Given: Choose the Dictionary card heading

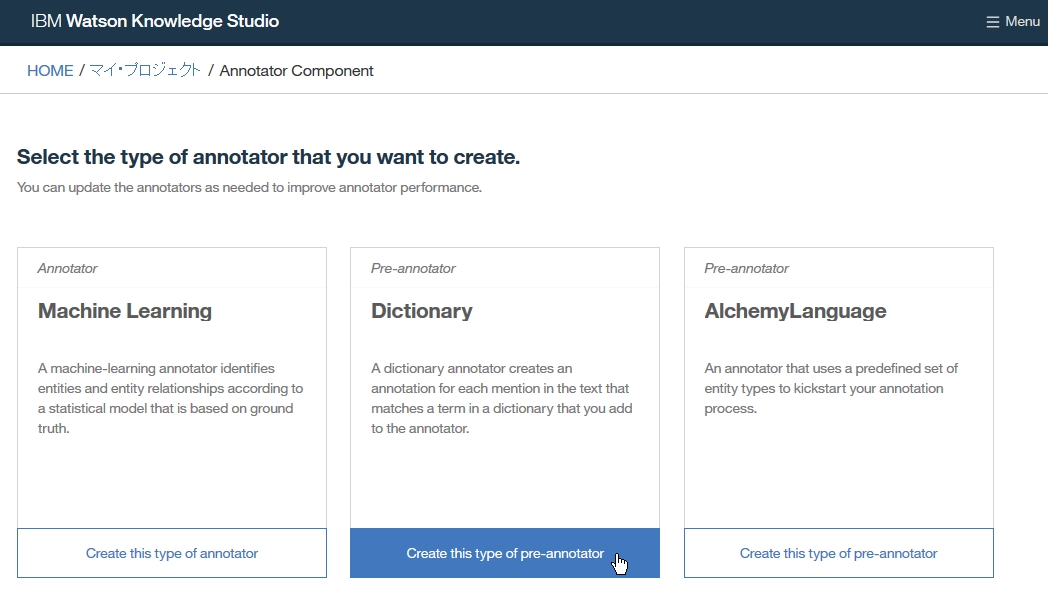Looking at the screenshot, I should coord(421,311).
